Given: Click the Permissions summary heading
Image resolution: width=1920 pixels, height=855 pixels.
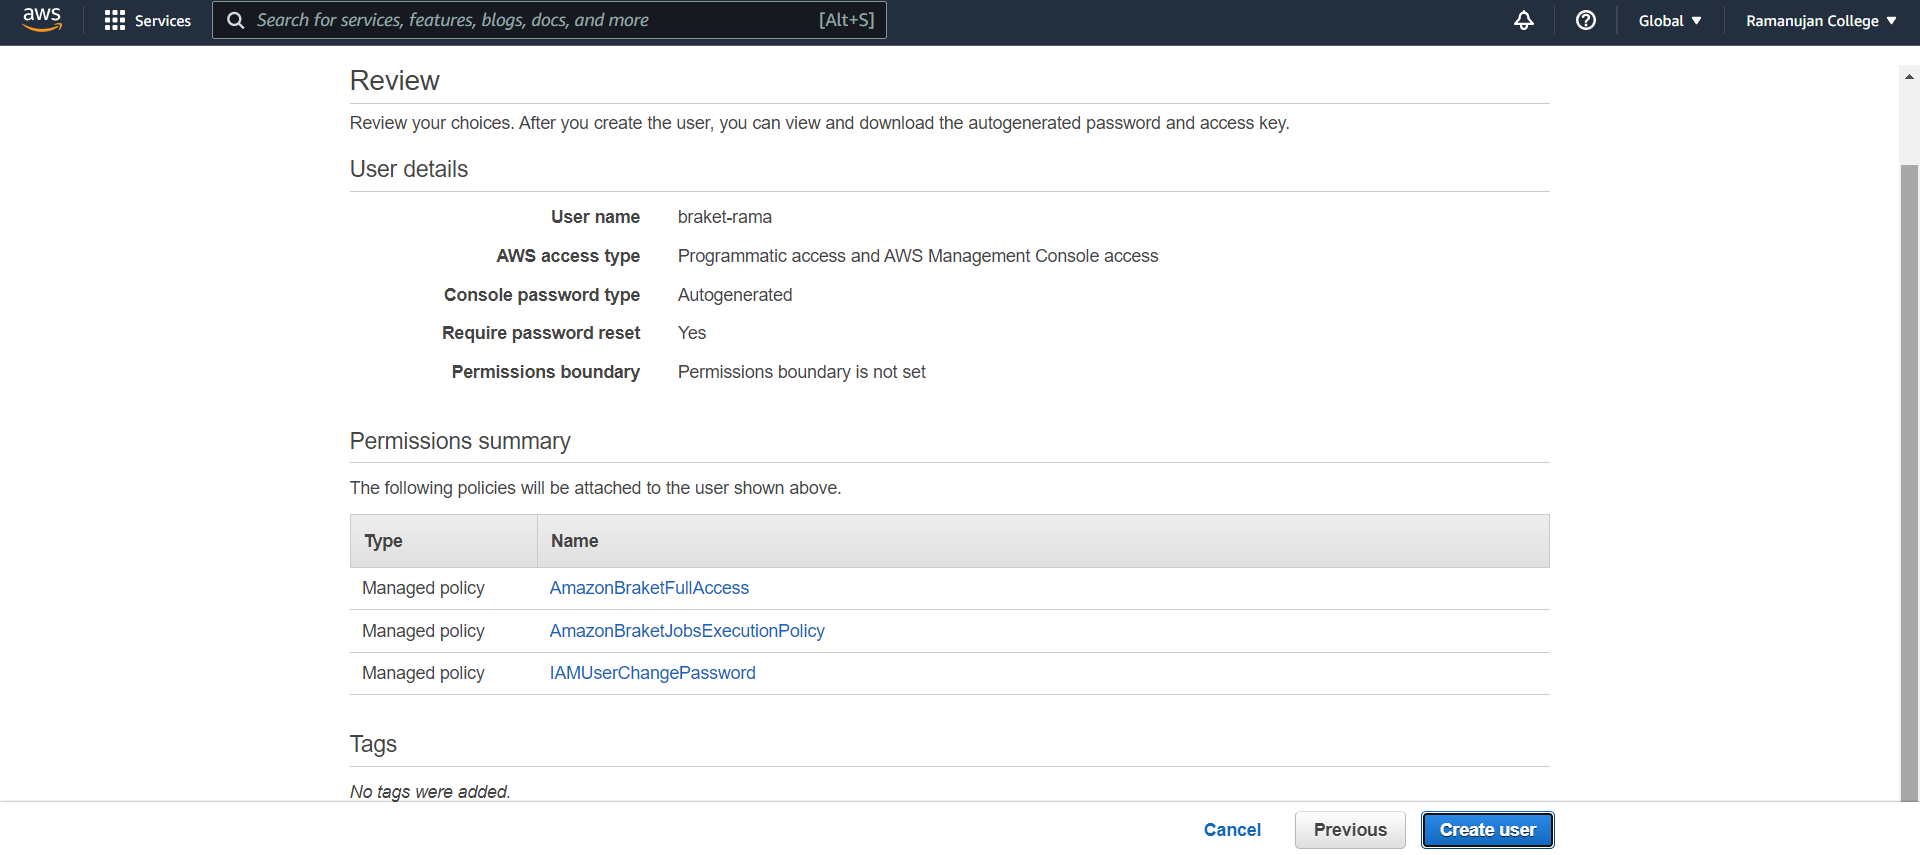Looking at the screenshot, I should [460, 441].
